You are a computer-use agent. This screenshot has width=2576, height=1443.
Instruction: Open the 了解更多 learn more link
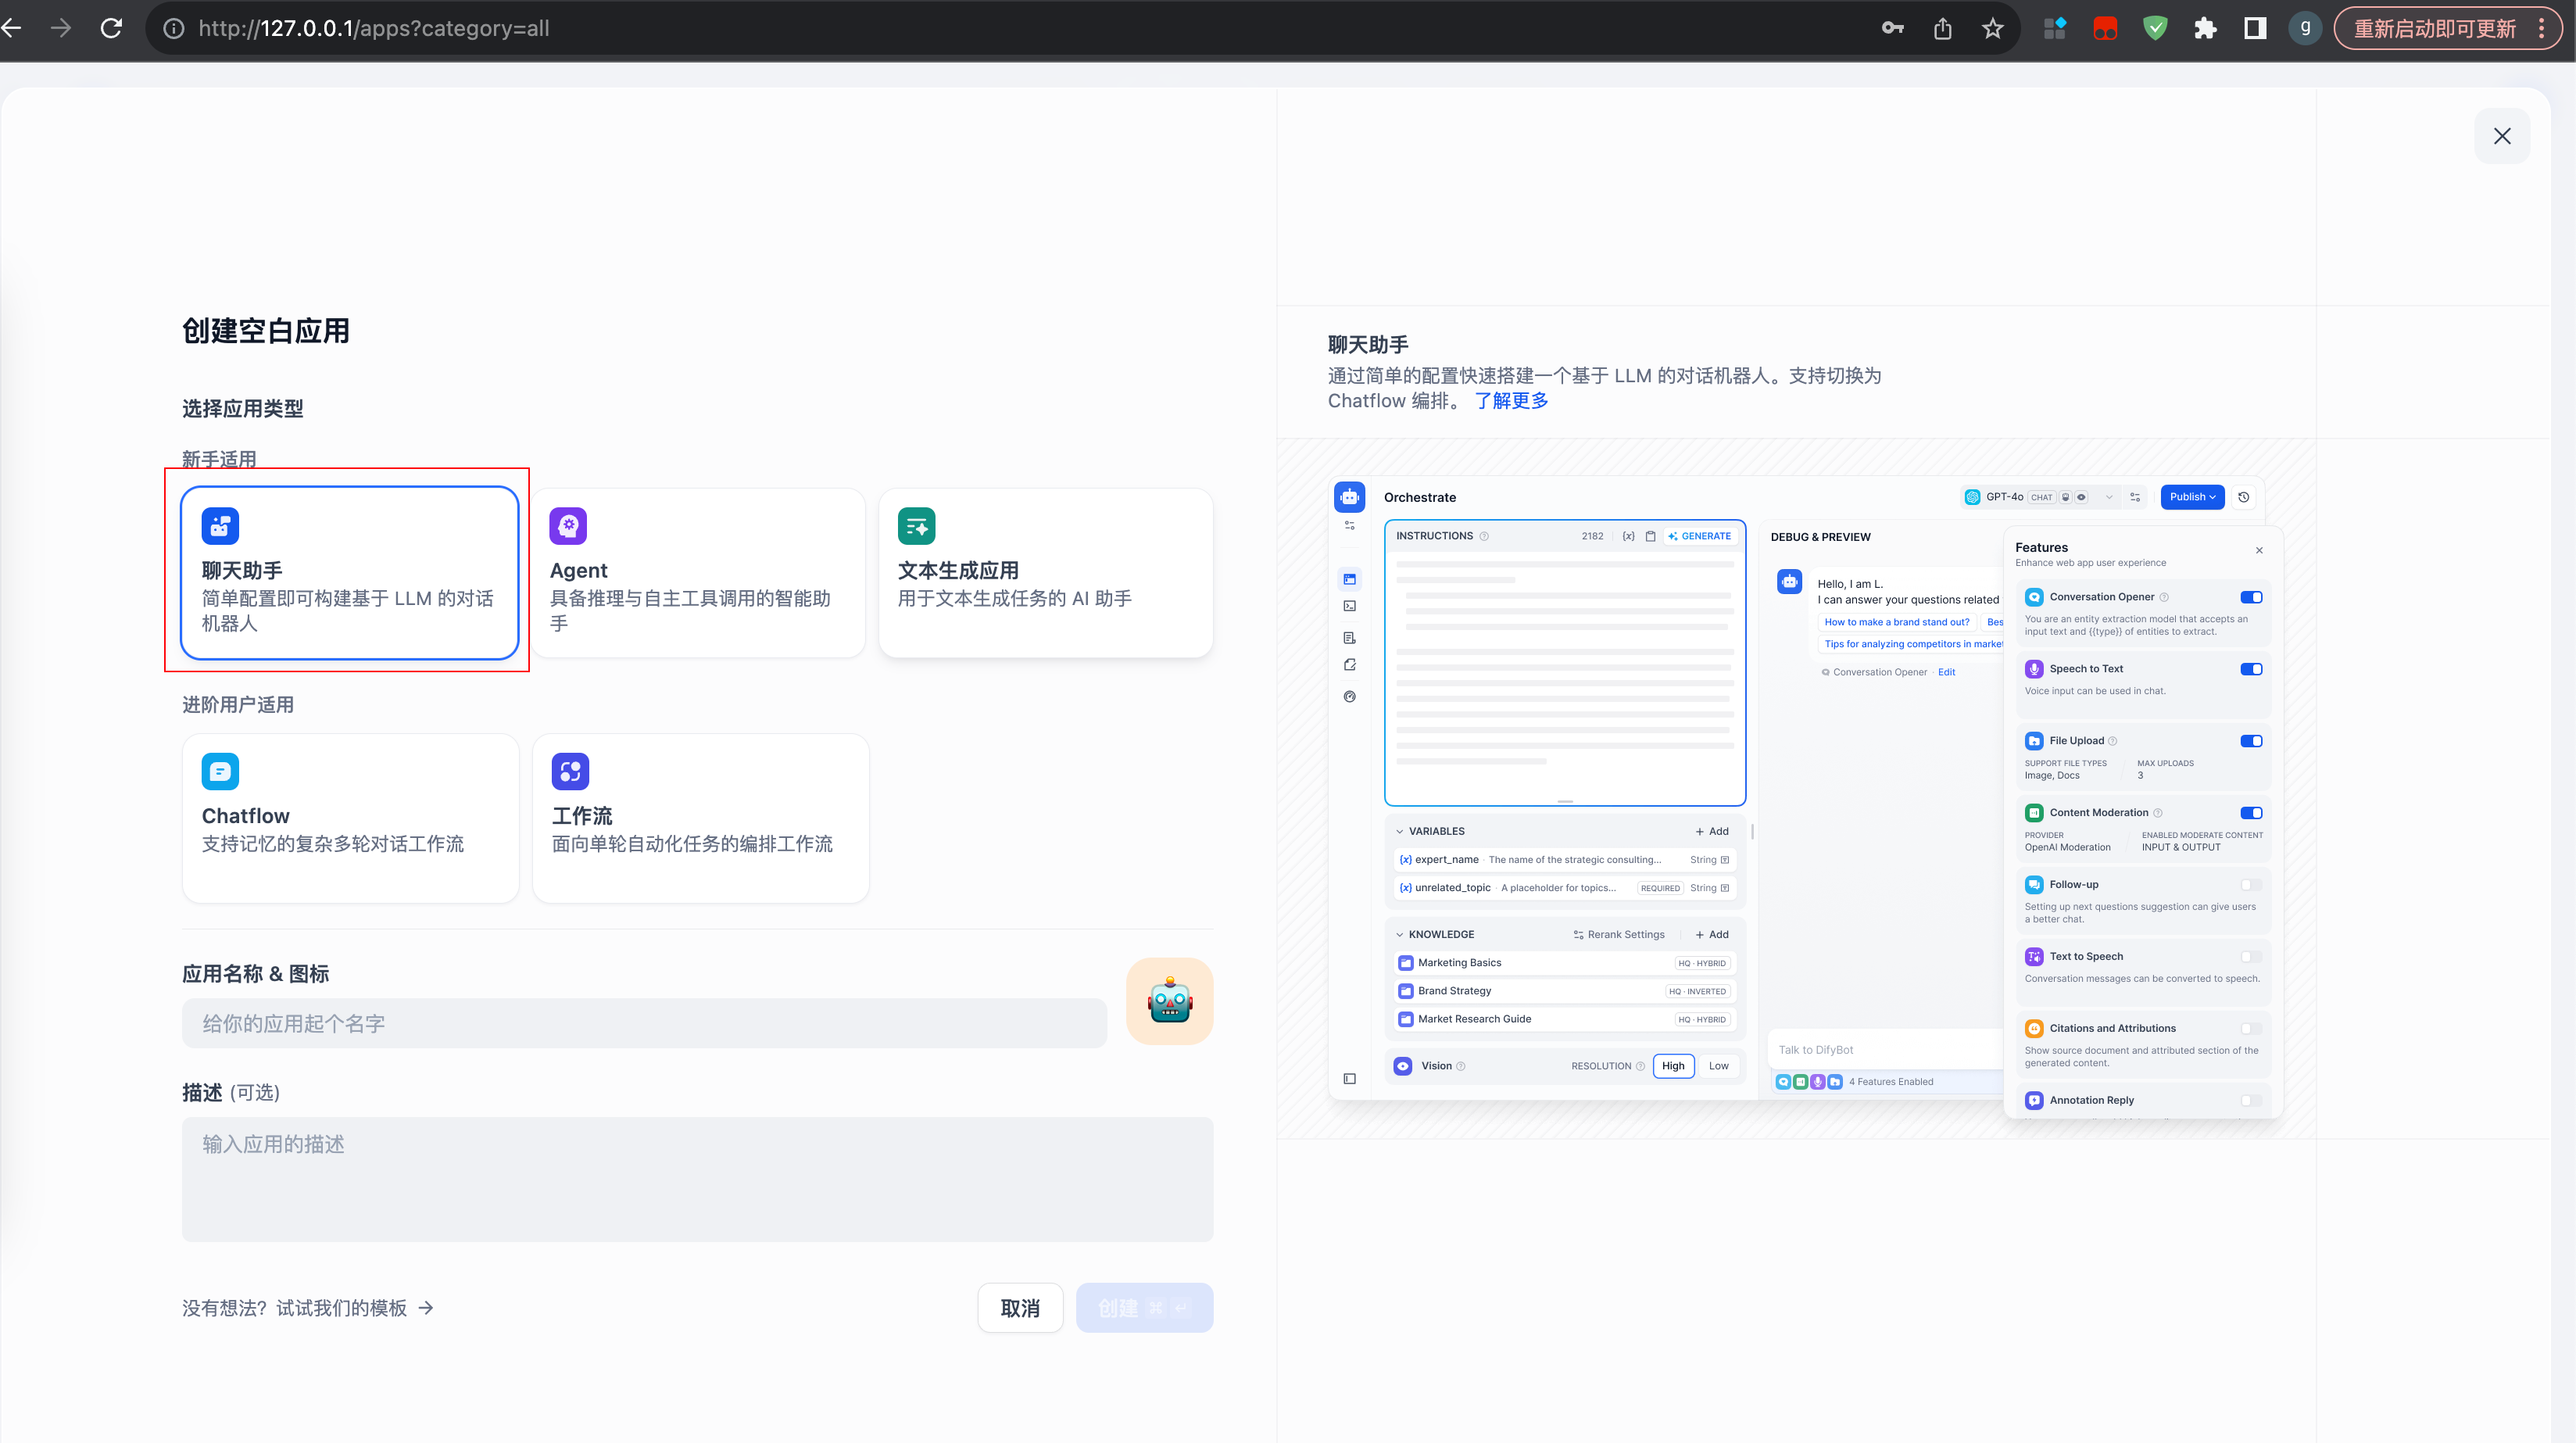tap(1511, 400)
